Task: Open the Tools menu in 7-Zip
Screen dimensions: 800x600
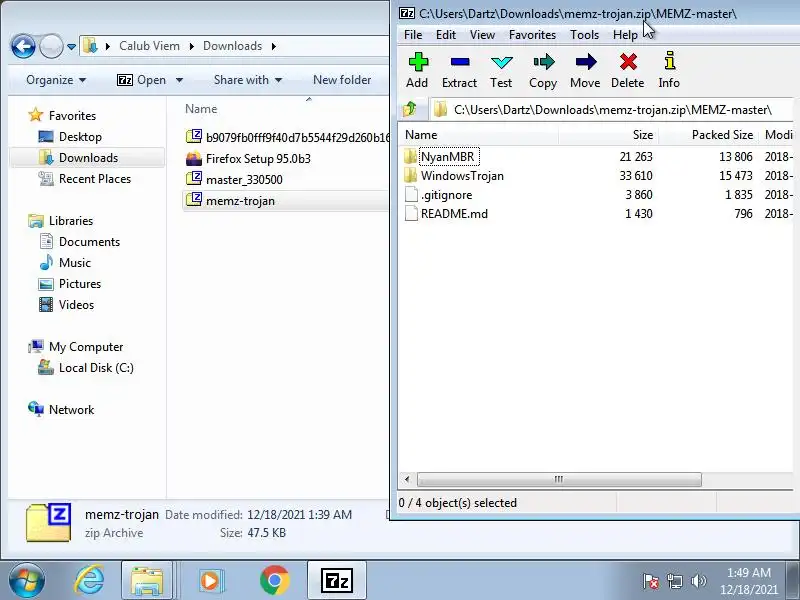Action: coord(584,35)
